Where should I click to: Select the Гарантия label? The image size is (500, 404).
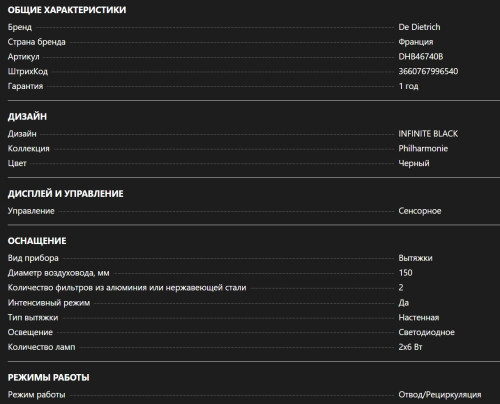point(25,86)
